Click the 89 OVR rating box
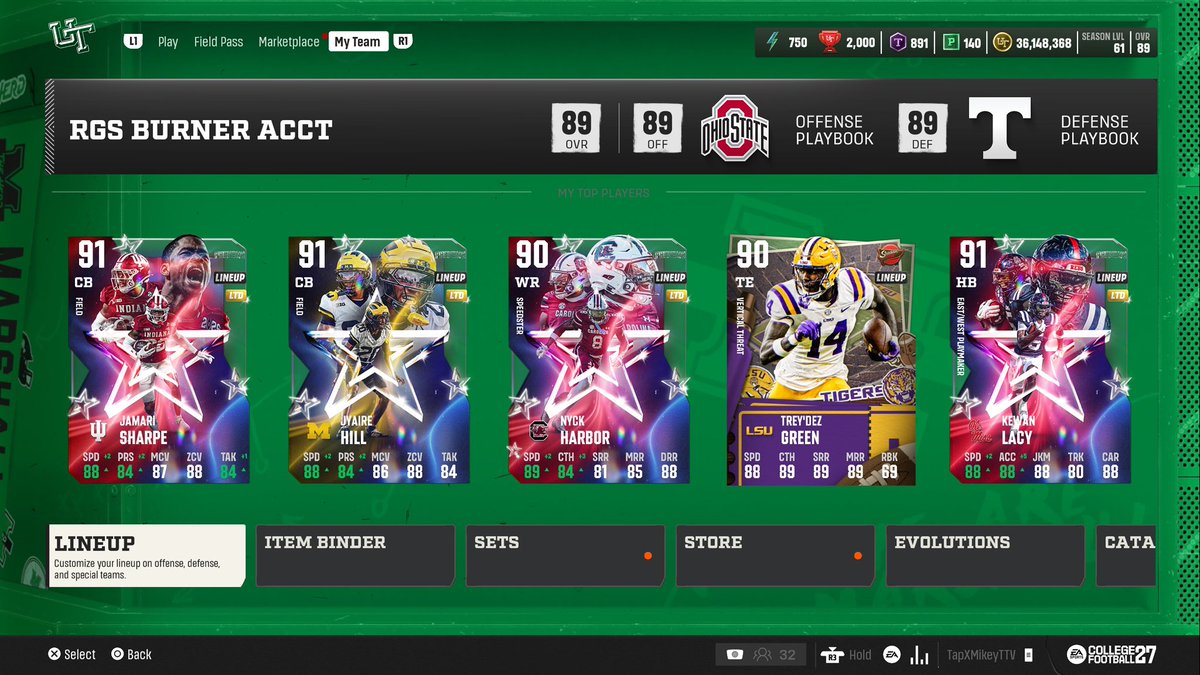 pyautogui.click(x=576, y=128)
